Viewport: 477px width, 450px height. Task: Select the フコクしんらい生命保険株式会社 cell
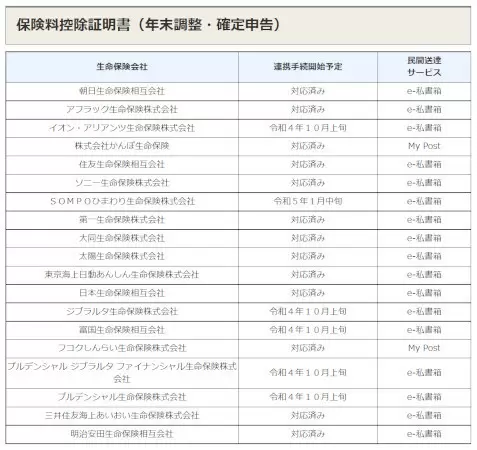122,348
